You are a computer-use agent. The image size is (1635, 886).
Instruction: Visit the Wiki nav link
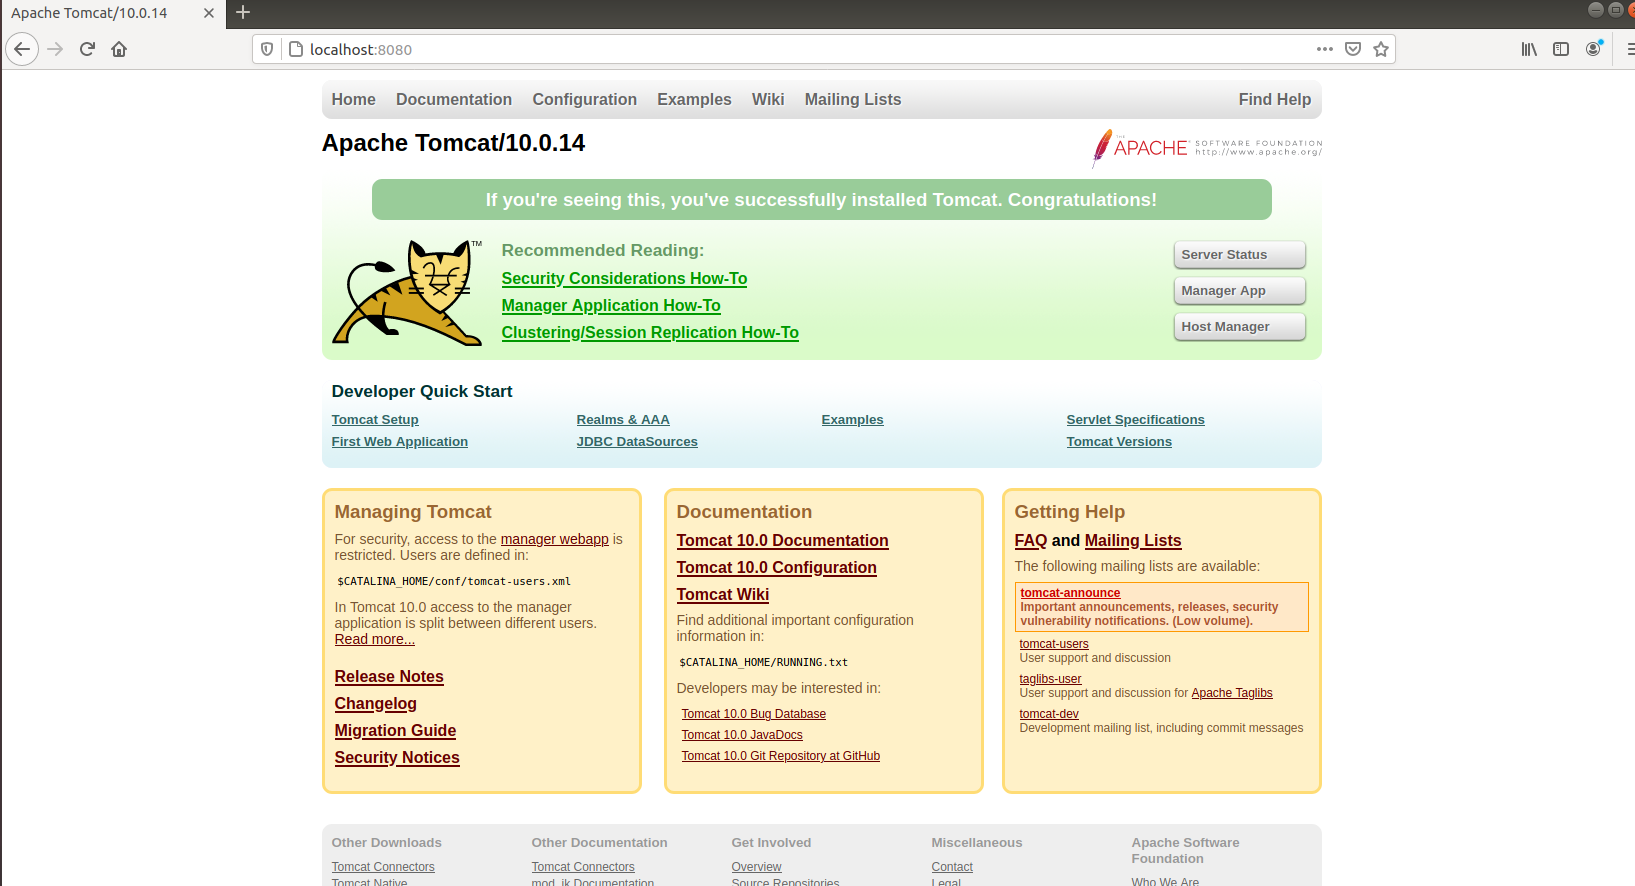coord(768,100)
